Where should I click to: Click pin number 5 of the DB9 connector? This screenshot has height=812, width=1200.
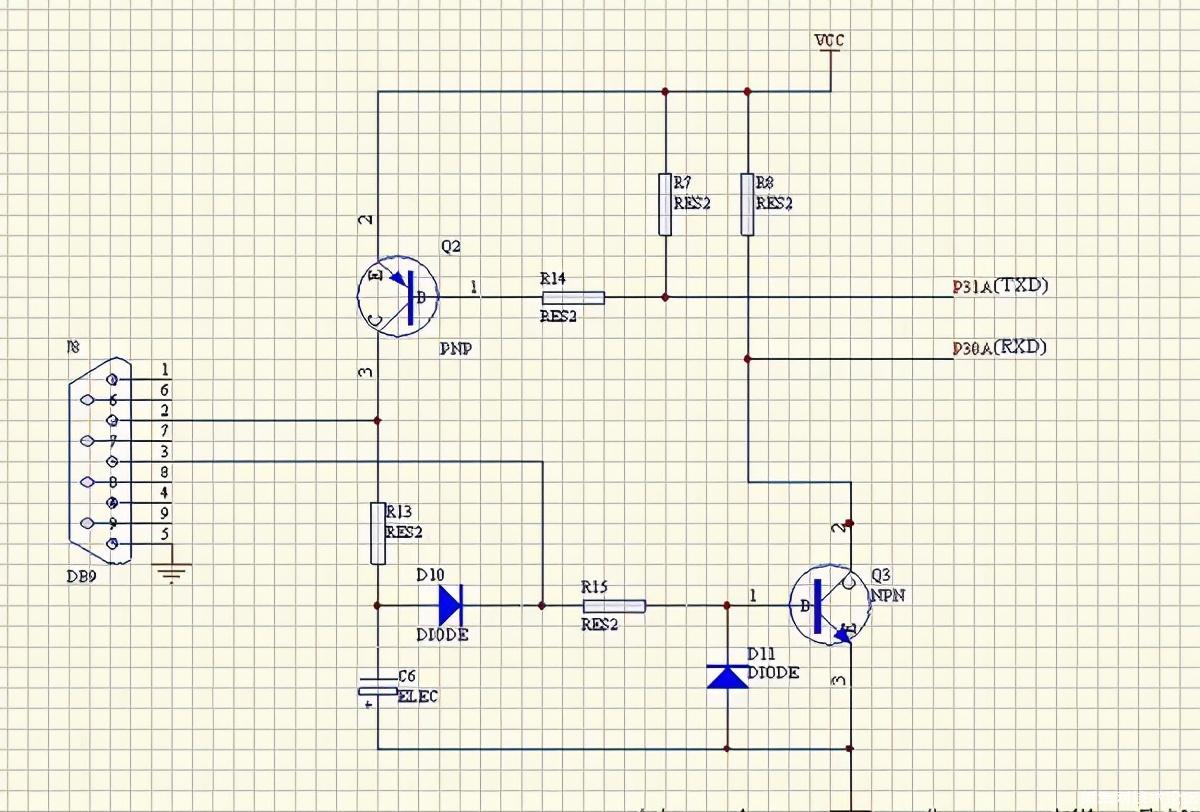coord(164,533)
